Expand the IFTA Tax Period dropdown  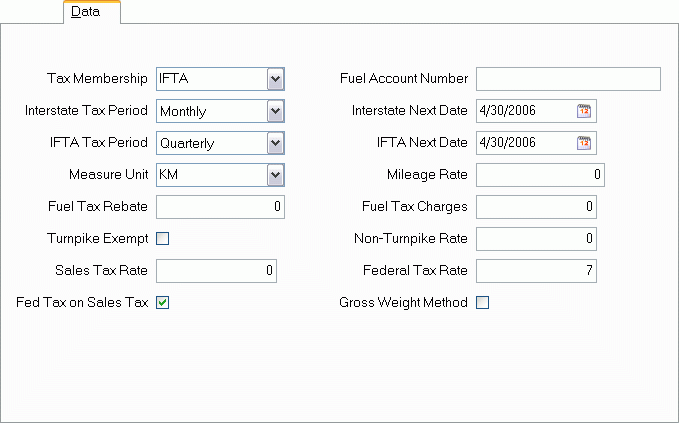276,143
